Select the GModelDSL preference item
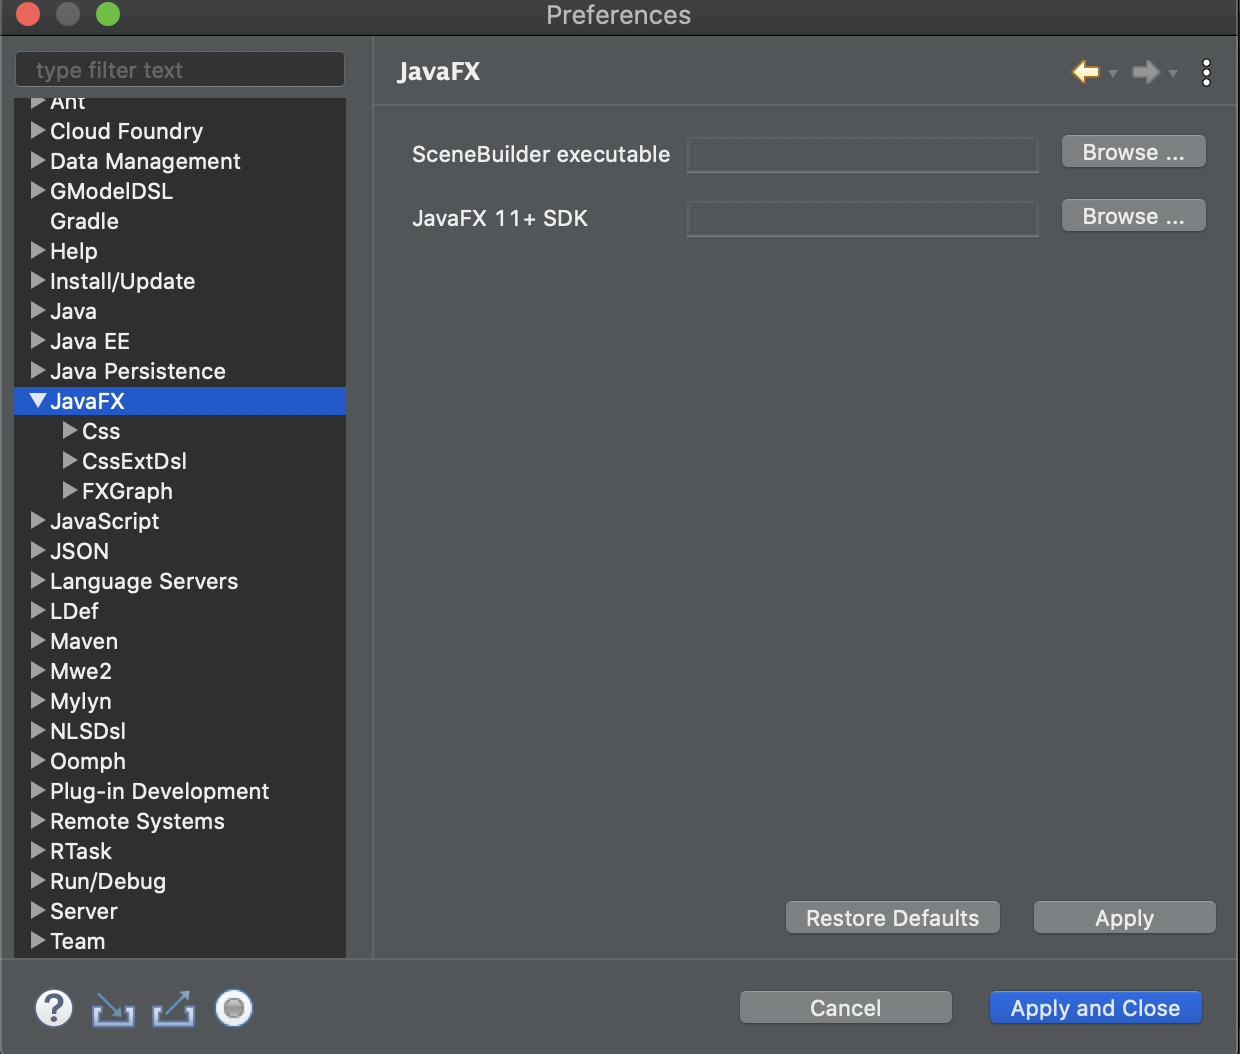Image resolution: width=1240 pixels, height=1054 pixels. (x=112, y=191)
